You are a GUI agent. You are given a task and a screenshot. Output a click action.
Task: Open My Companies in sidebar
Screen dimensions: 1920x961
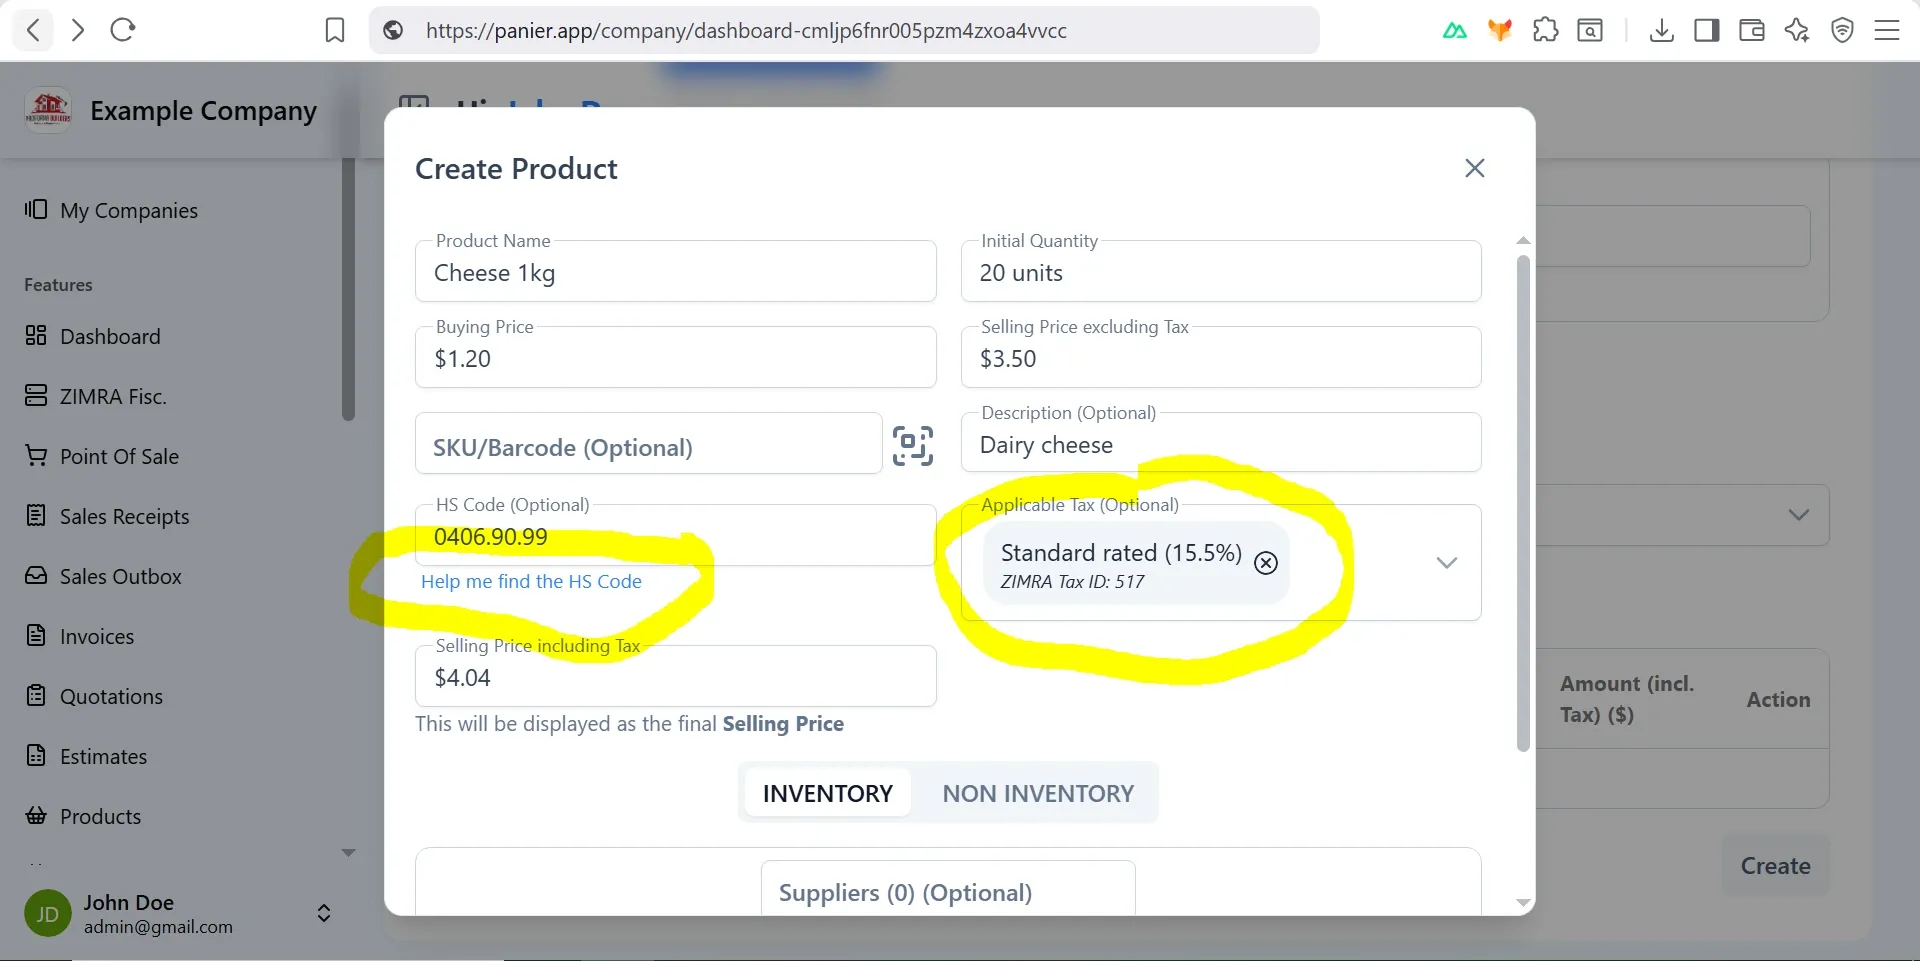pyautogui.click(x=111, y=210)
